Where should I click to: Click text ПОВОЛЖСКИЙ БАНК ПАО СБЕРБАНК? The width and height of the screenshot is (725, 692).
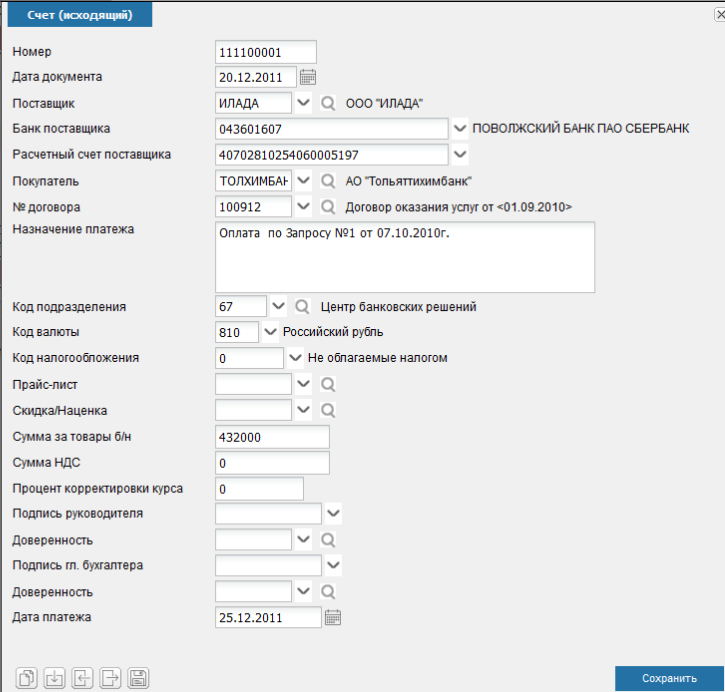(x=581, y=129)
